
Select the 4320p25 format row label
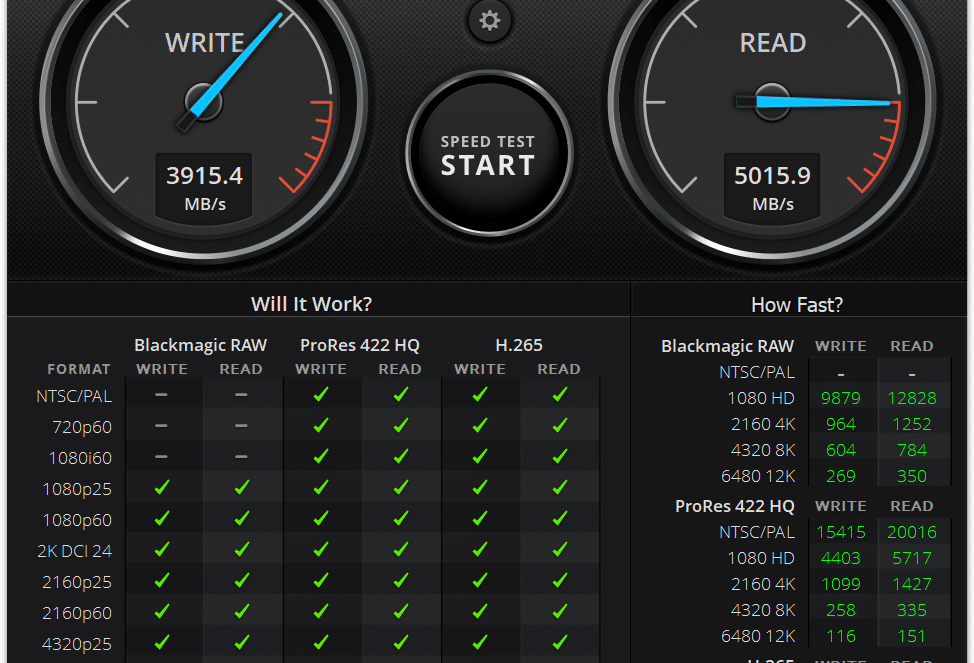(x=77, y=644)
